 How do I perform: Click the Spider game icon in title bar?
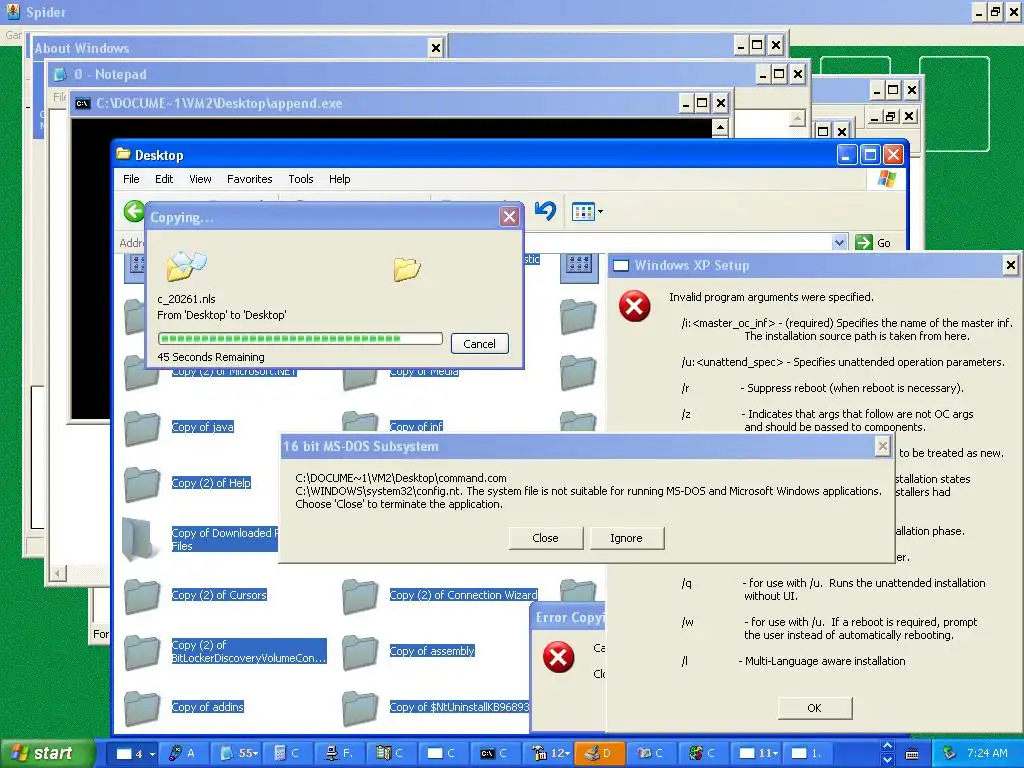coord(12,11)
